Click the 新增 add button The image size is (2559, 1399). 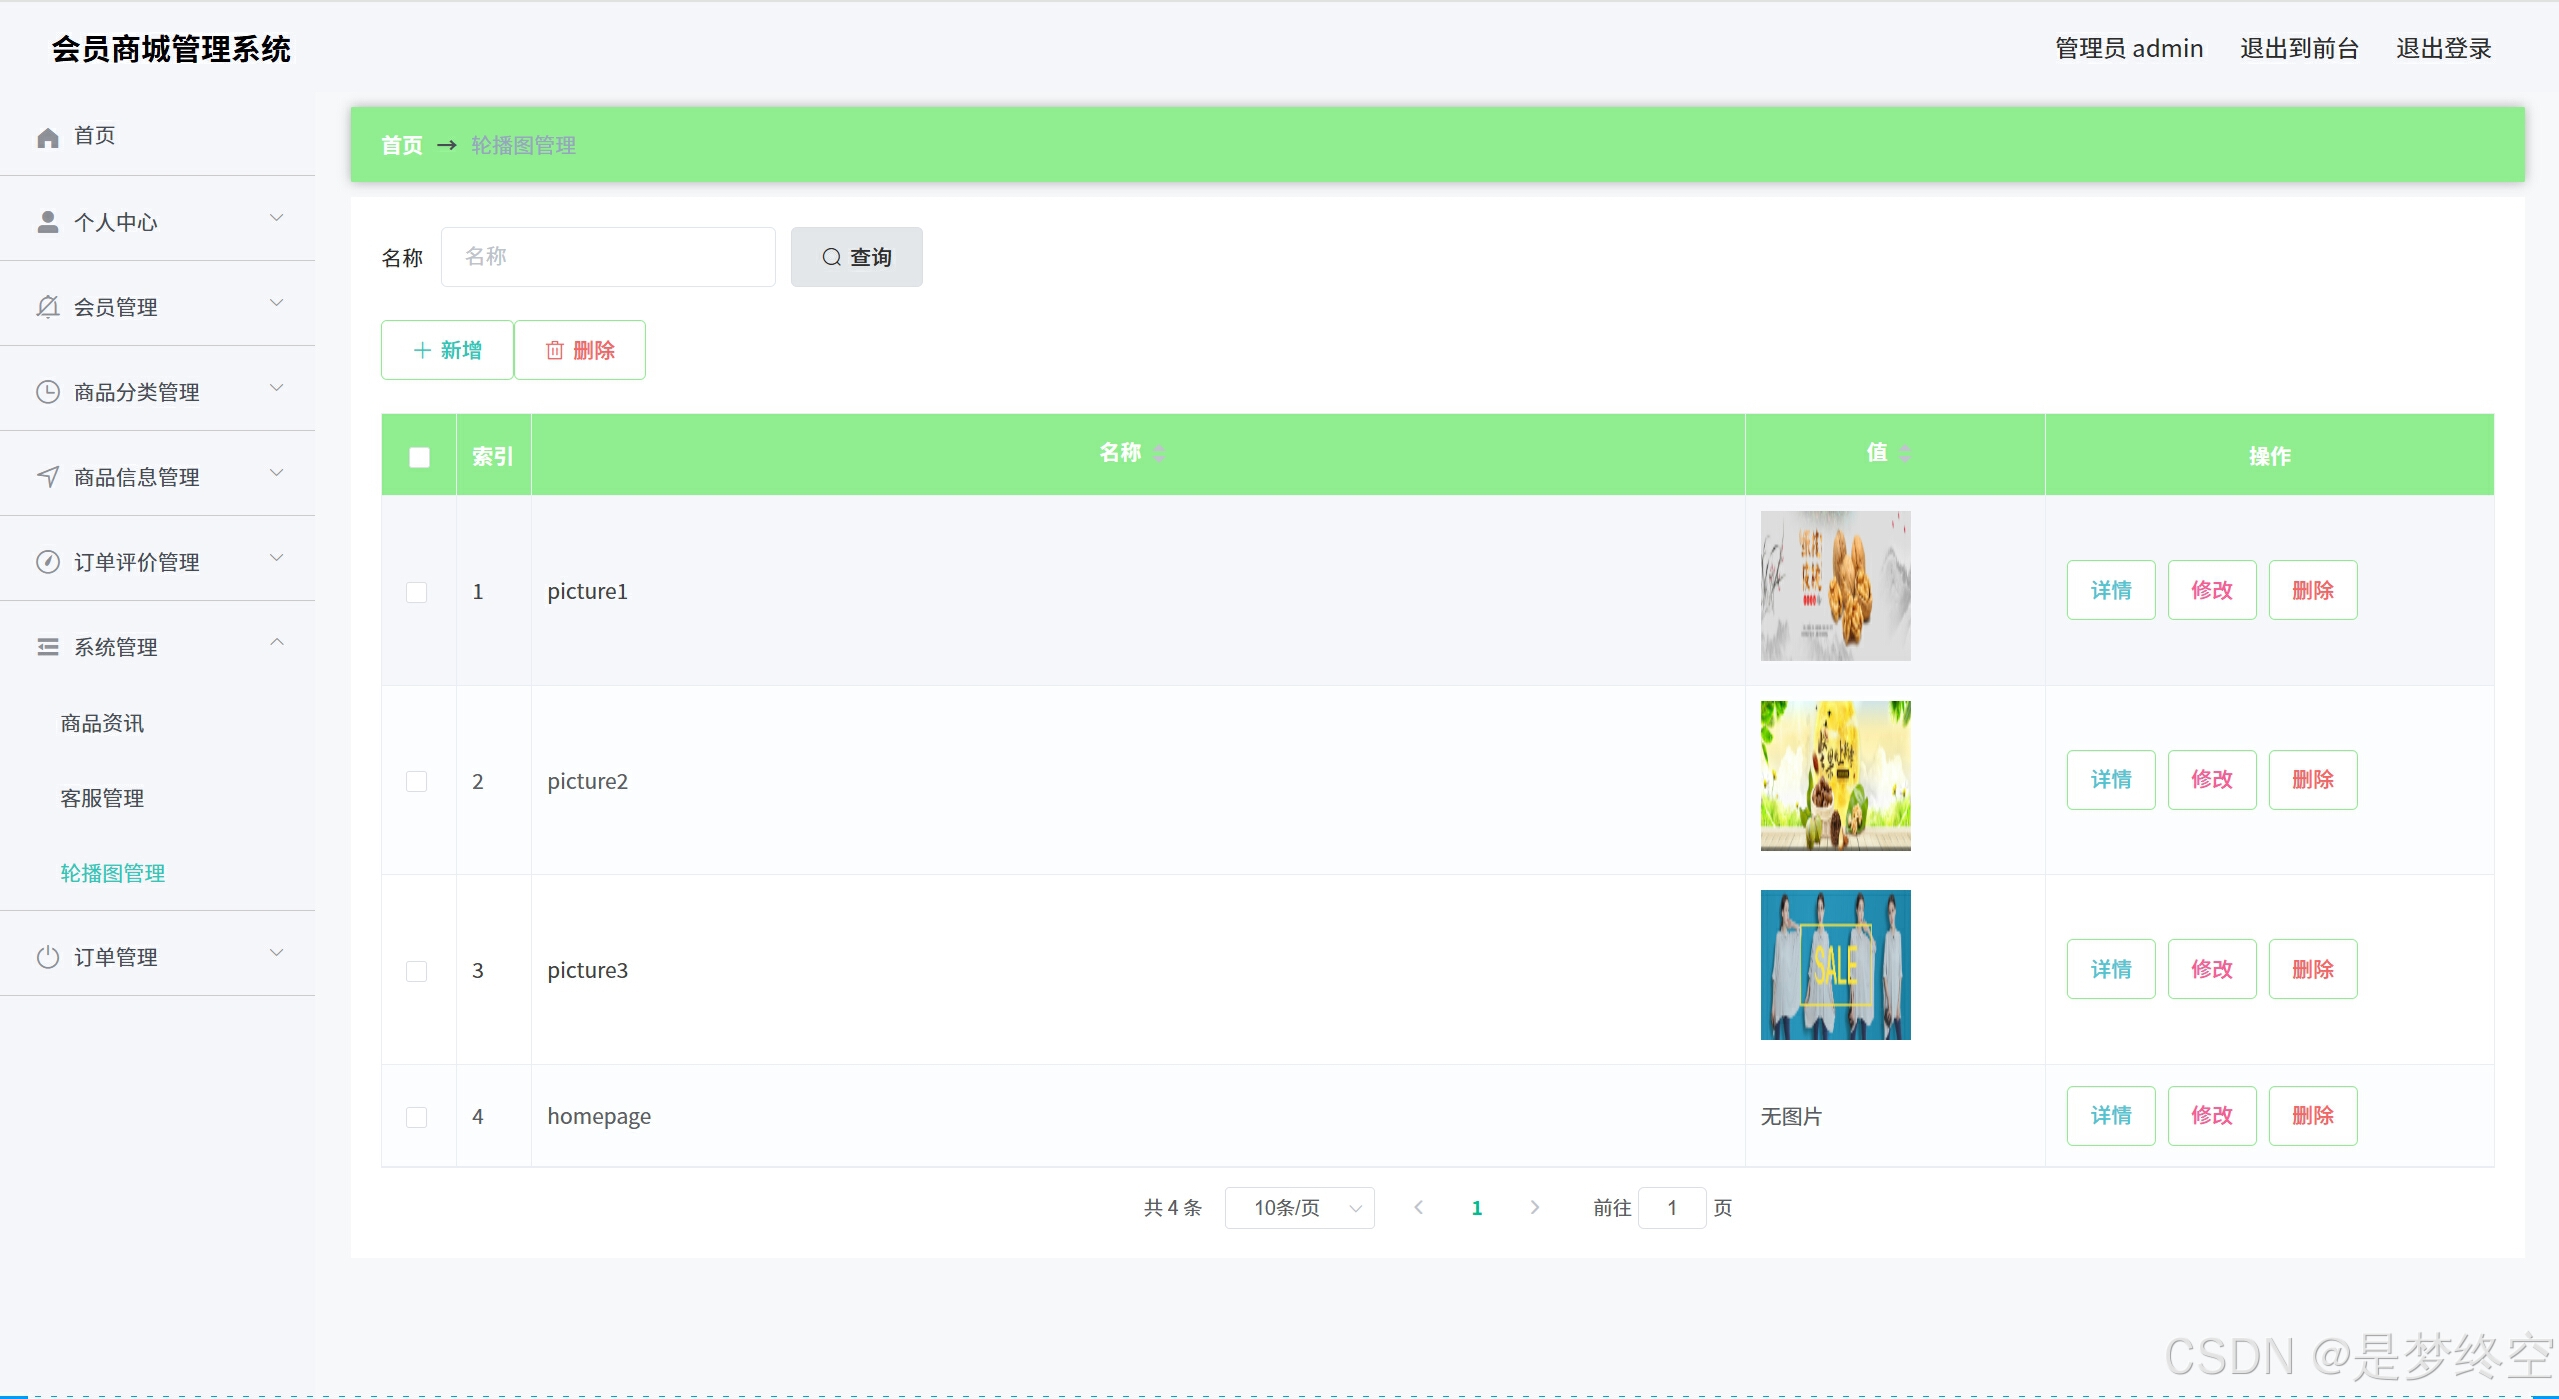[x=447, y=350]
